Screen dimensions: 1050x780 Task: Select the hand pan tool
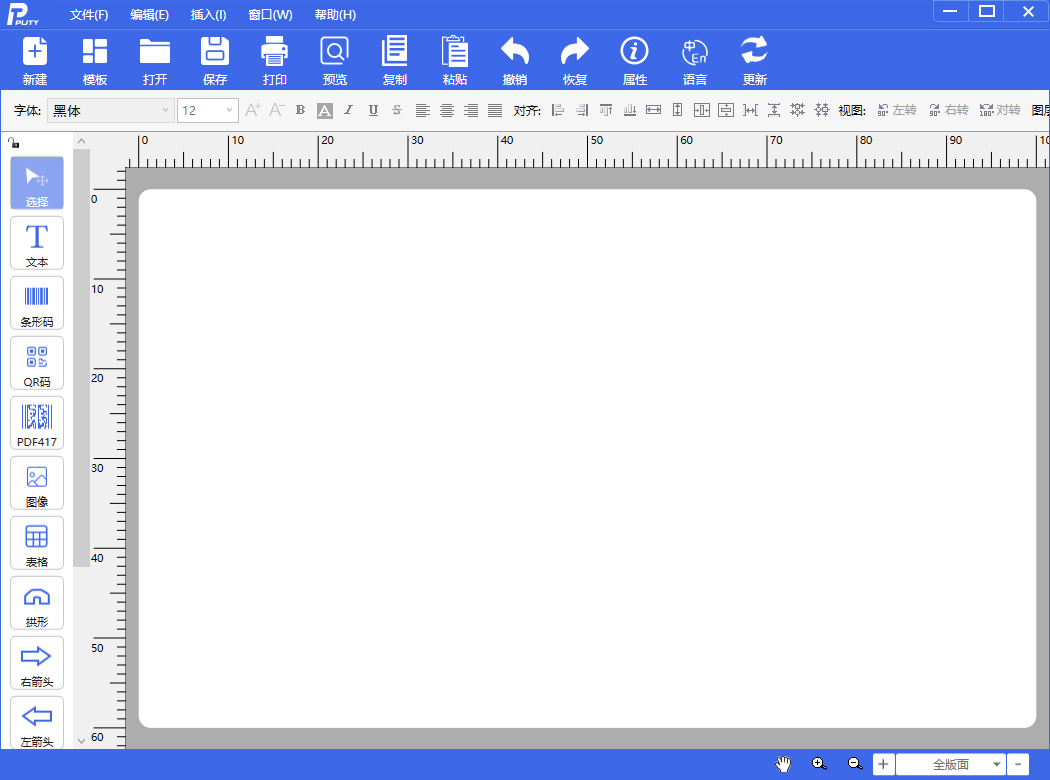(x=783, y=764)
